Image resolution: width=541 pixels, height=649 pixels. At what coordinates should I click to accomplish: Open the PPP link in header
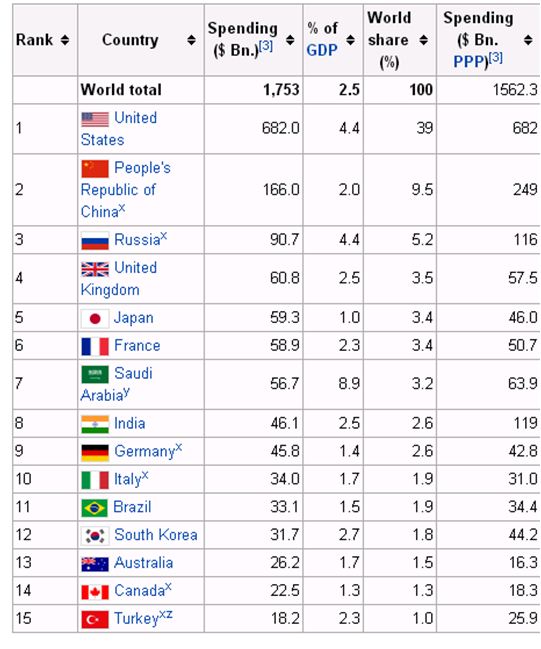(x=471, y=62)
